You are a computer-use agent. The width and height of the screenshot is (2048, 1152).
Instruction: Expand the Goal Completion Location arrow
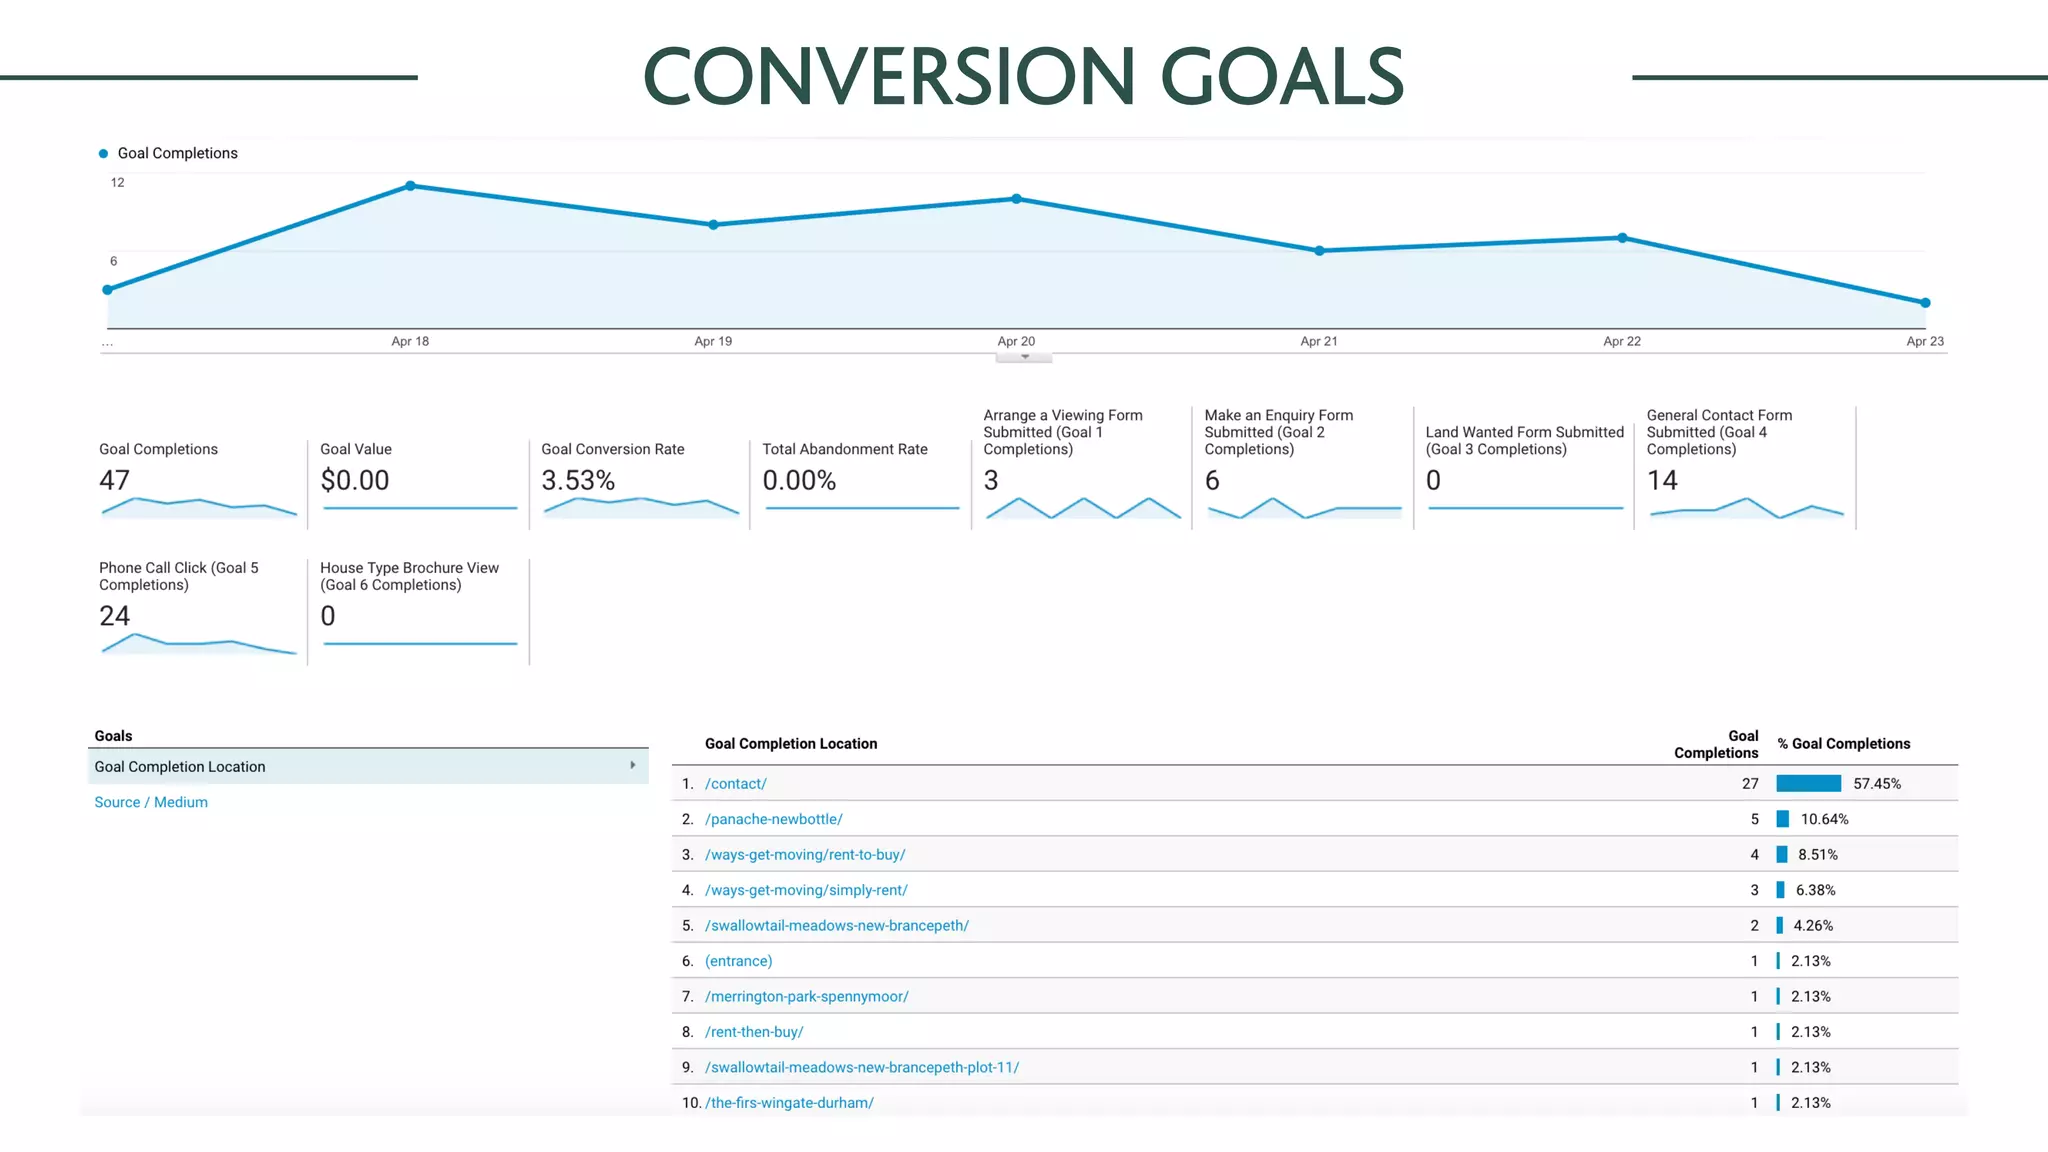pyautogui.click(x=633, y=766)
